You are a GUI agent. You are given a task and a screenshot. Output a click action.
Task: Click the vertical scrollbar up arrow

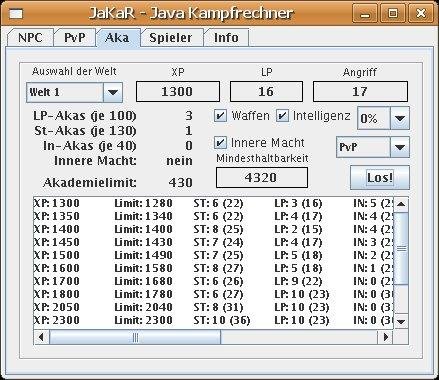point(401,204)
